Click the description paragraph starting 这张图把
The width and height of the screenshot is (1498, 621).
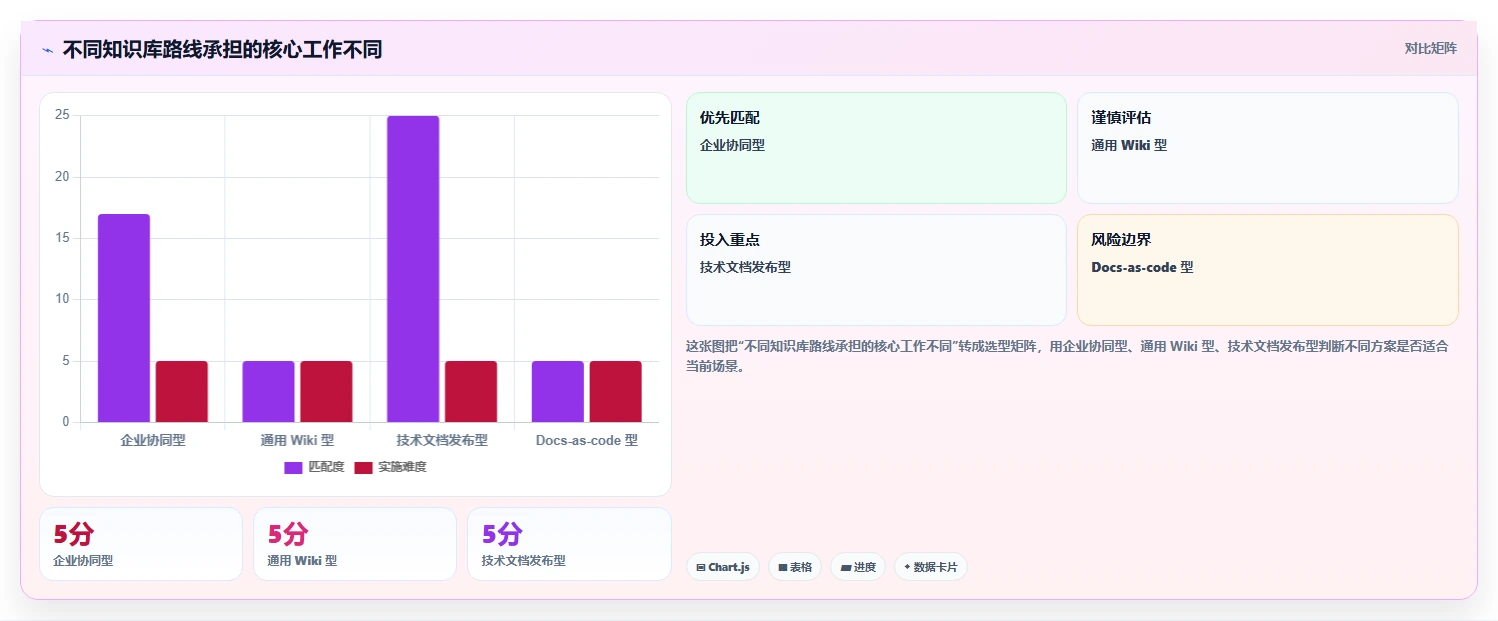click(x=1067, y=356)
